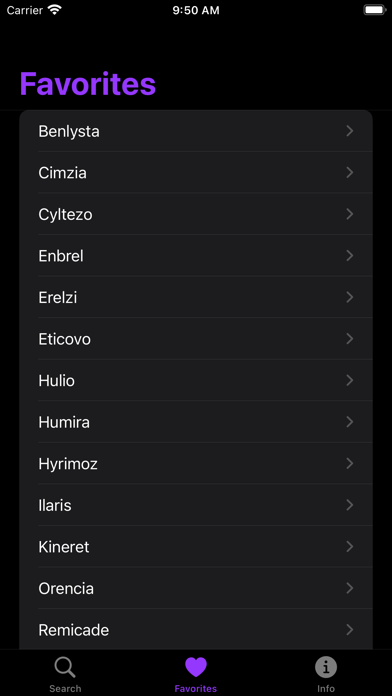Open Orencia from the favorites
392x696 pixels.
(196, 588)
